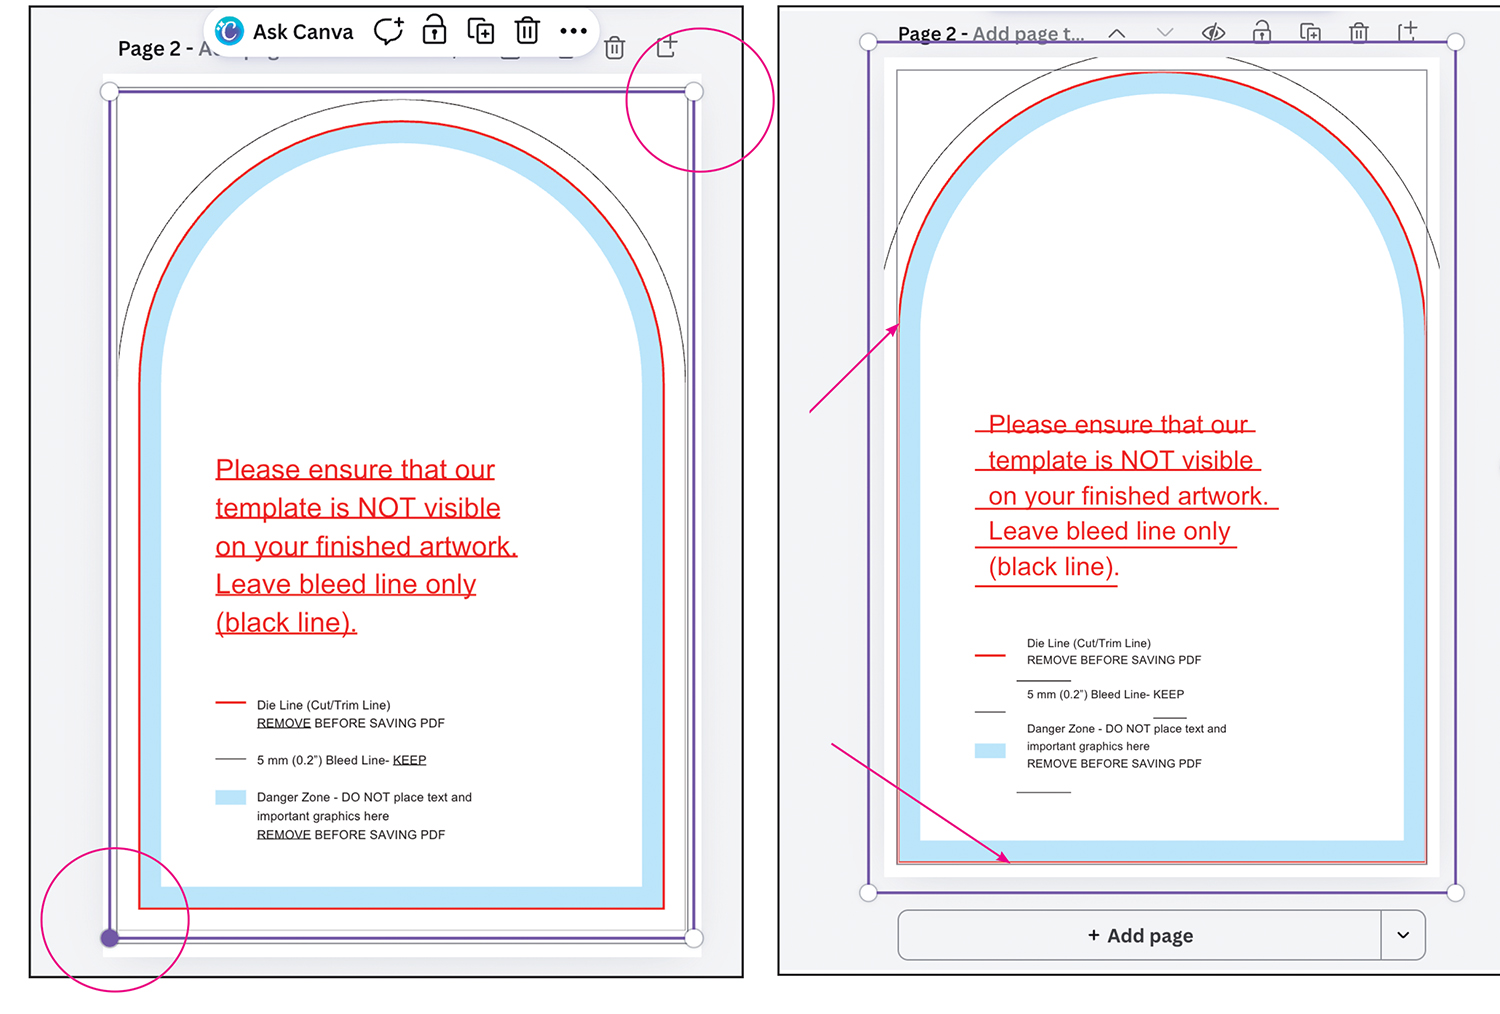
Task: Select 'Die Line (Cut/Trim Line)' text in left template
Action: (x=323, y=705)
